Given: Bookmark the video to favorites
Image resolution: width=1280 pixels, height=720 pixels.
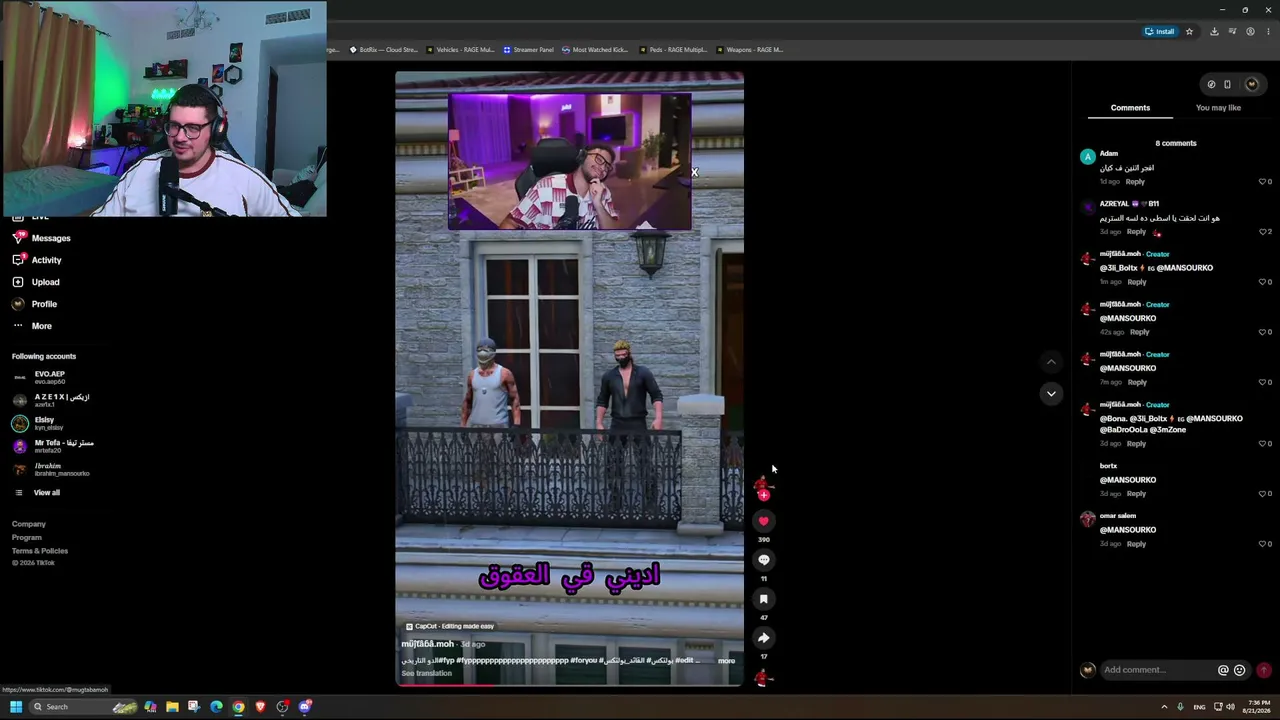Looking at the screenshot, I should pos(764,599).
